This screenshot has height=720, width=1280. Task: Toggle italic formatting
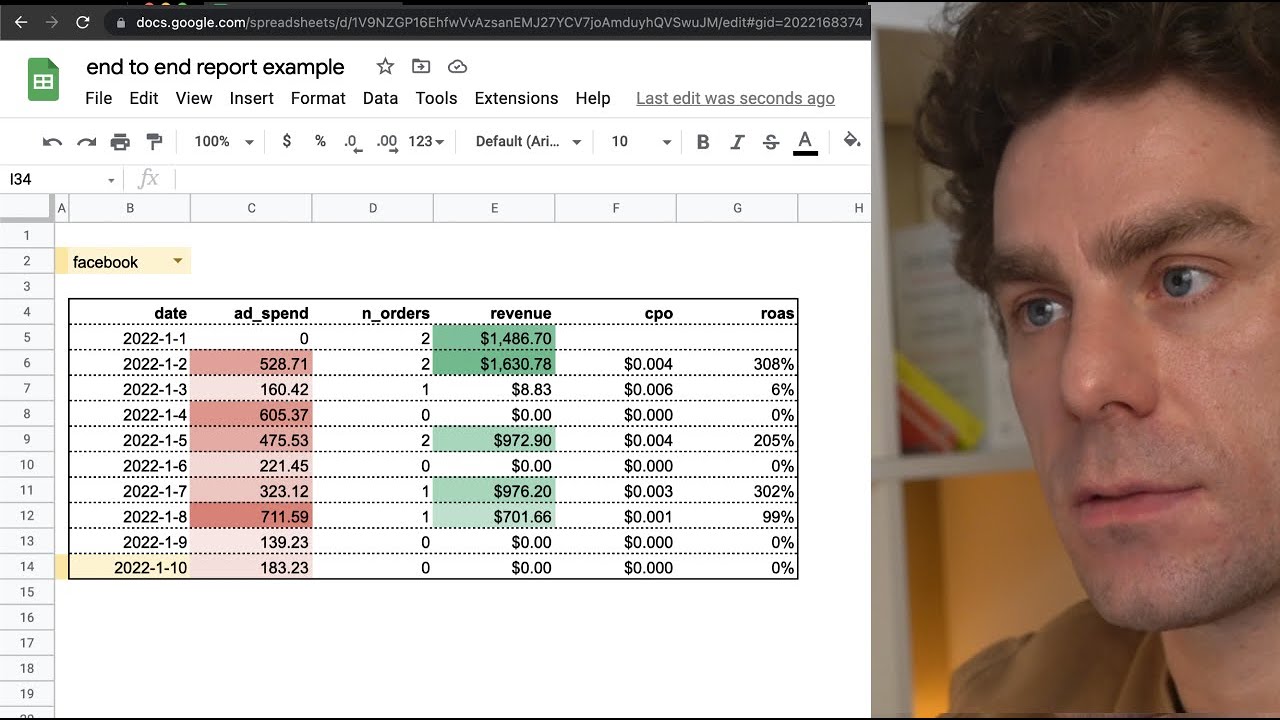coord(737,142)
